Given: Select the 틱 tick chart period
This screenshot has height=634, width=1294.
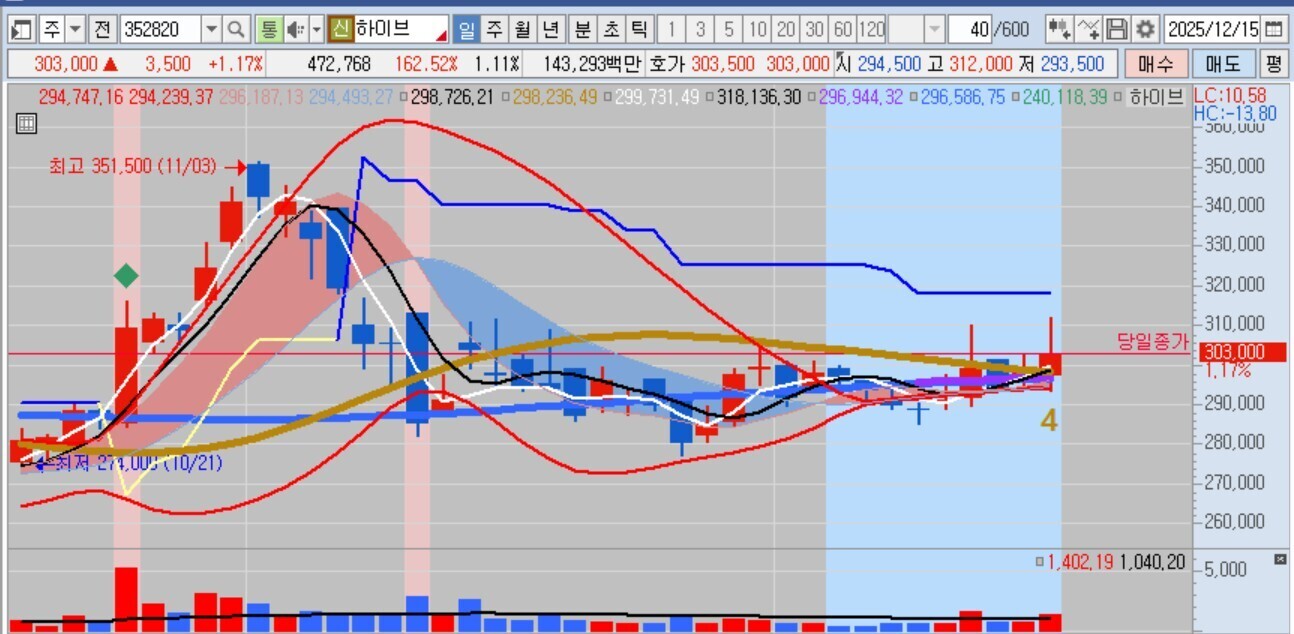Looking at the screenshot, I should (x=640, y=29).
